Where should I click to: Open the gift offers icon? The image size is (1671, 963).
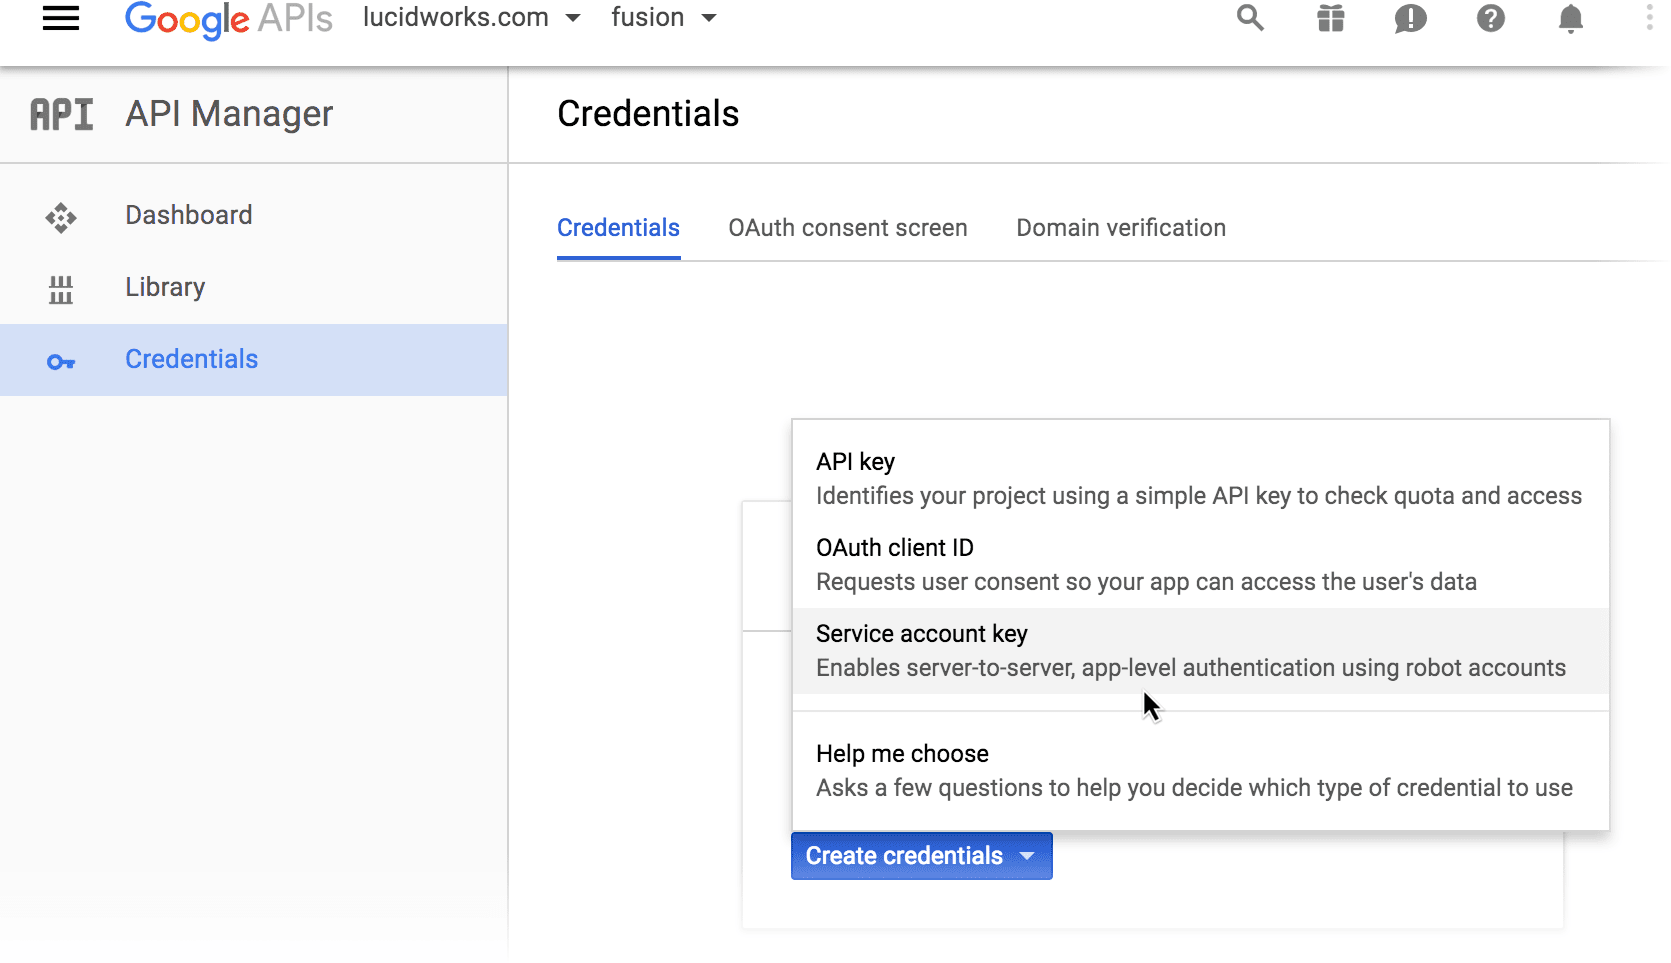coord(1330,18)
